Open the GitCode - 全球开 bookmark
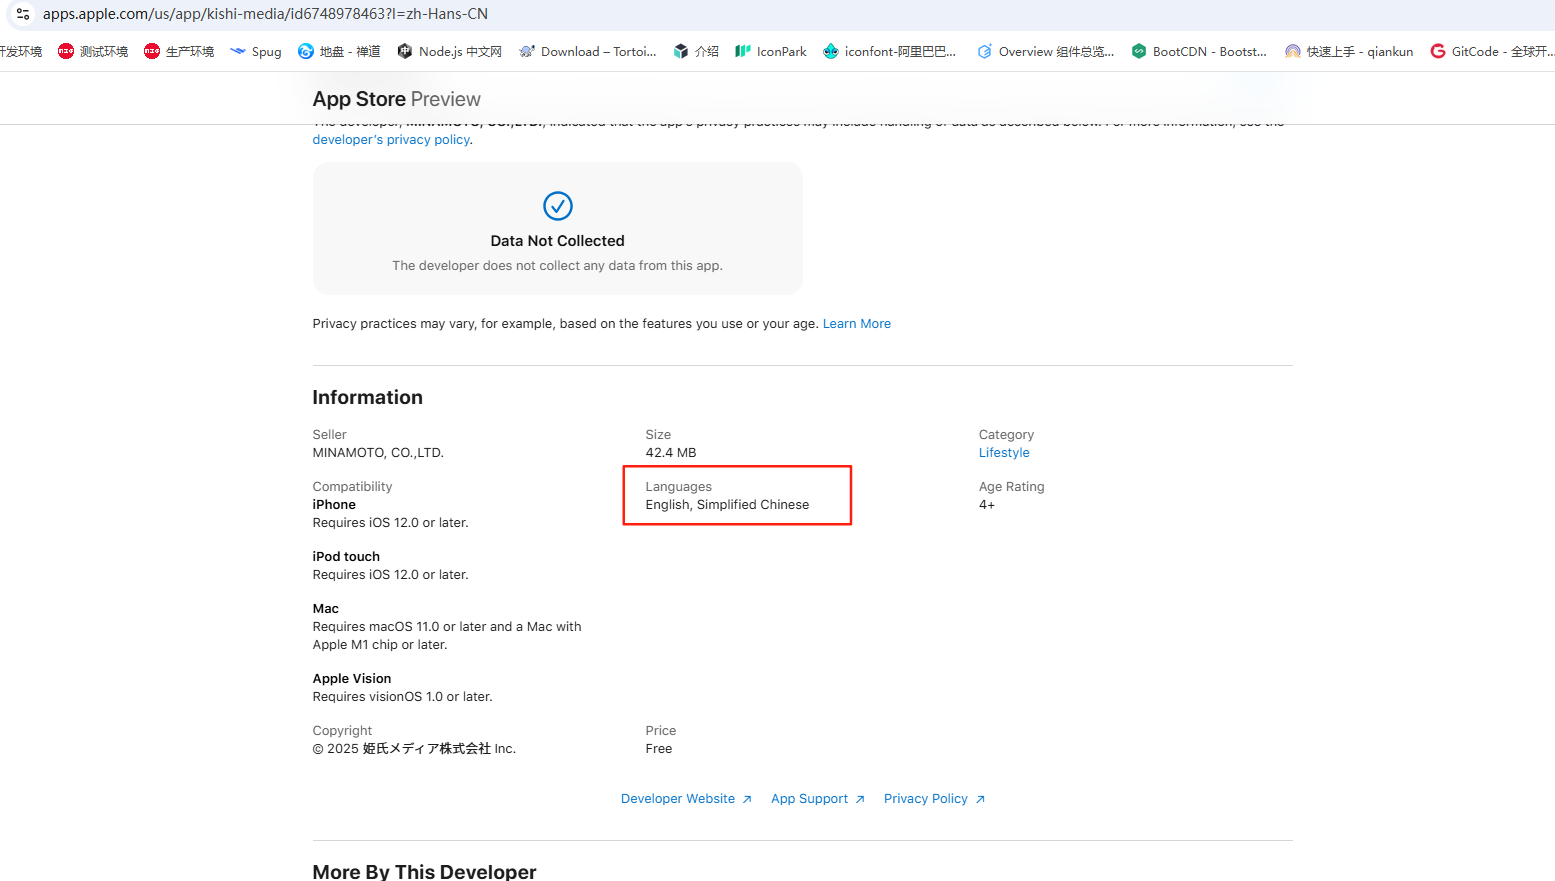The height and width of the screenshot is (881, 1555). (x=1491, y=52)
